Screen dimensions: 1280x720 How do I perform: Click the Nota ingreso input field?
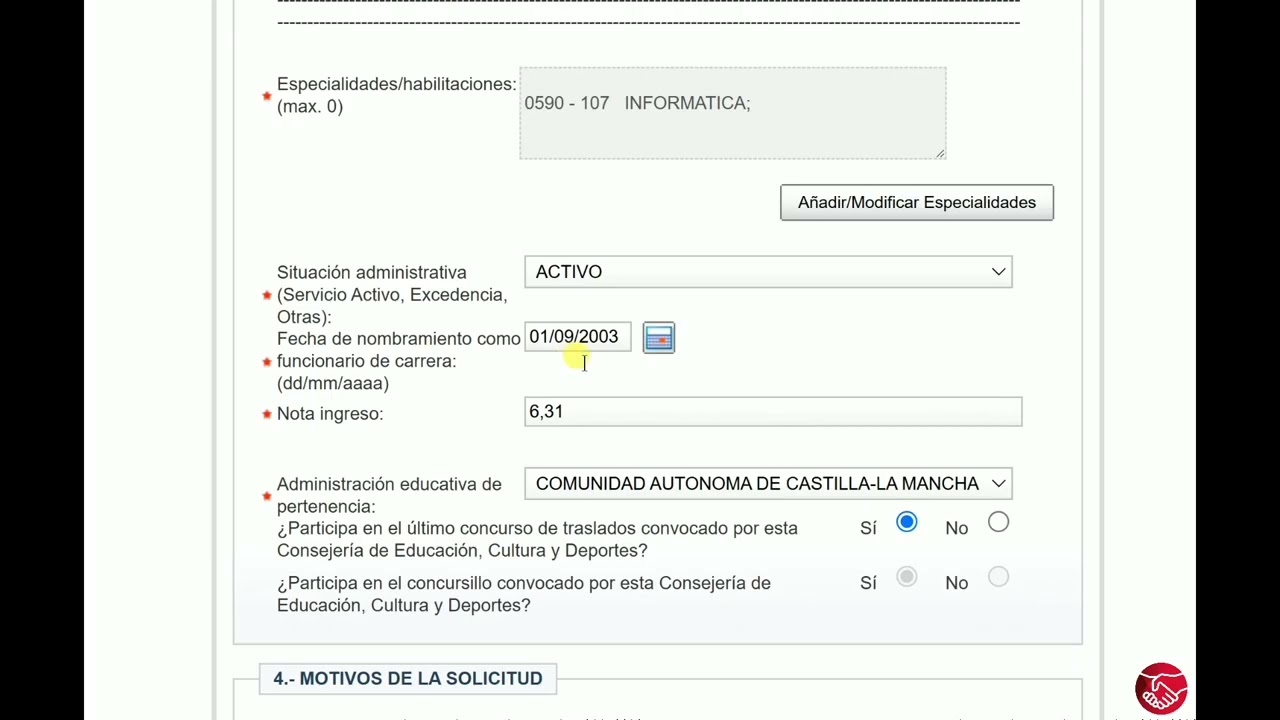click(773, 412)
